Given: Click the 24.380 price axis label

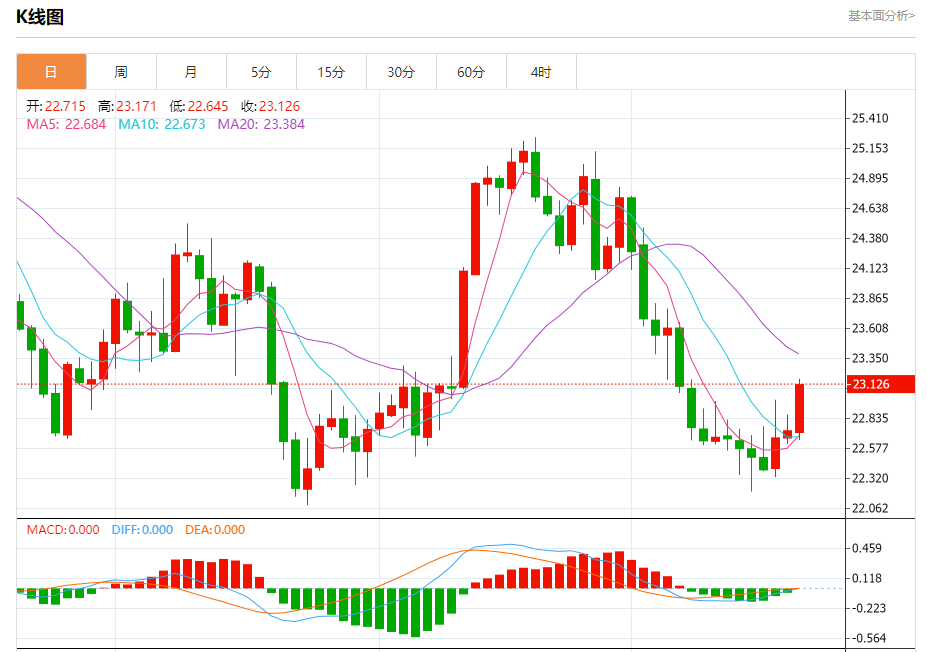Looking at the screenshot, I should point(870,238).
